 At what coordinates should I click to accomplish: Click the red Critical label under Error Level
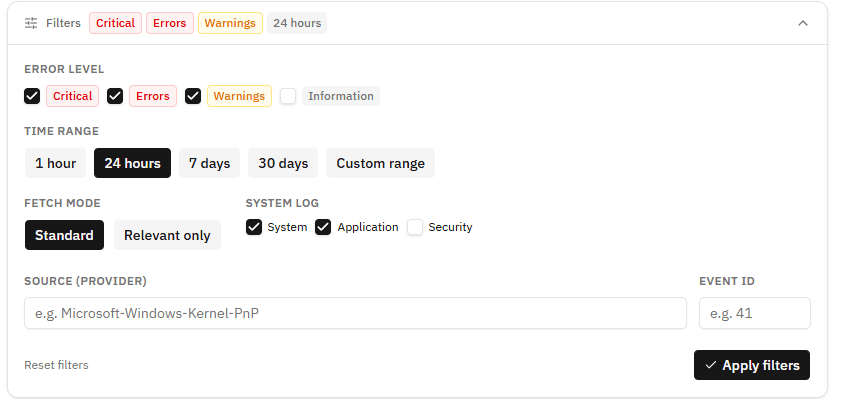coord(72,96)
